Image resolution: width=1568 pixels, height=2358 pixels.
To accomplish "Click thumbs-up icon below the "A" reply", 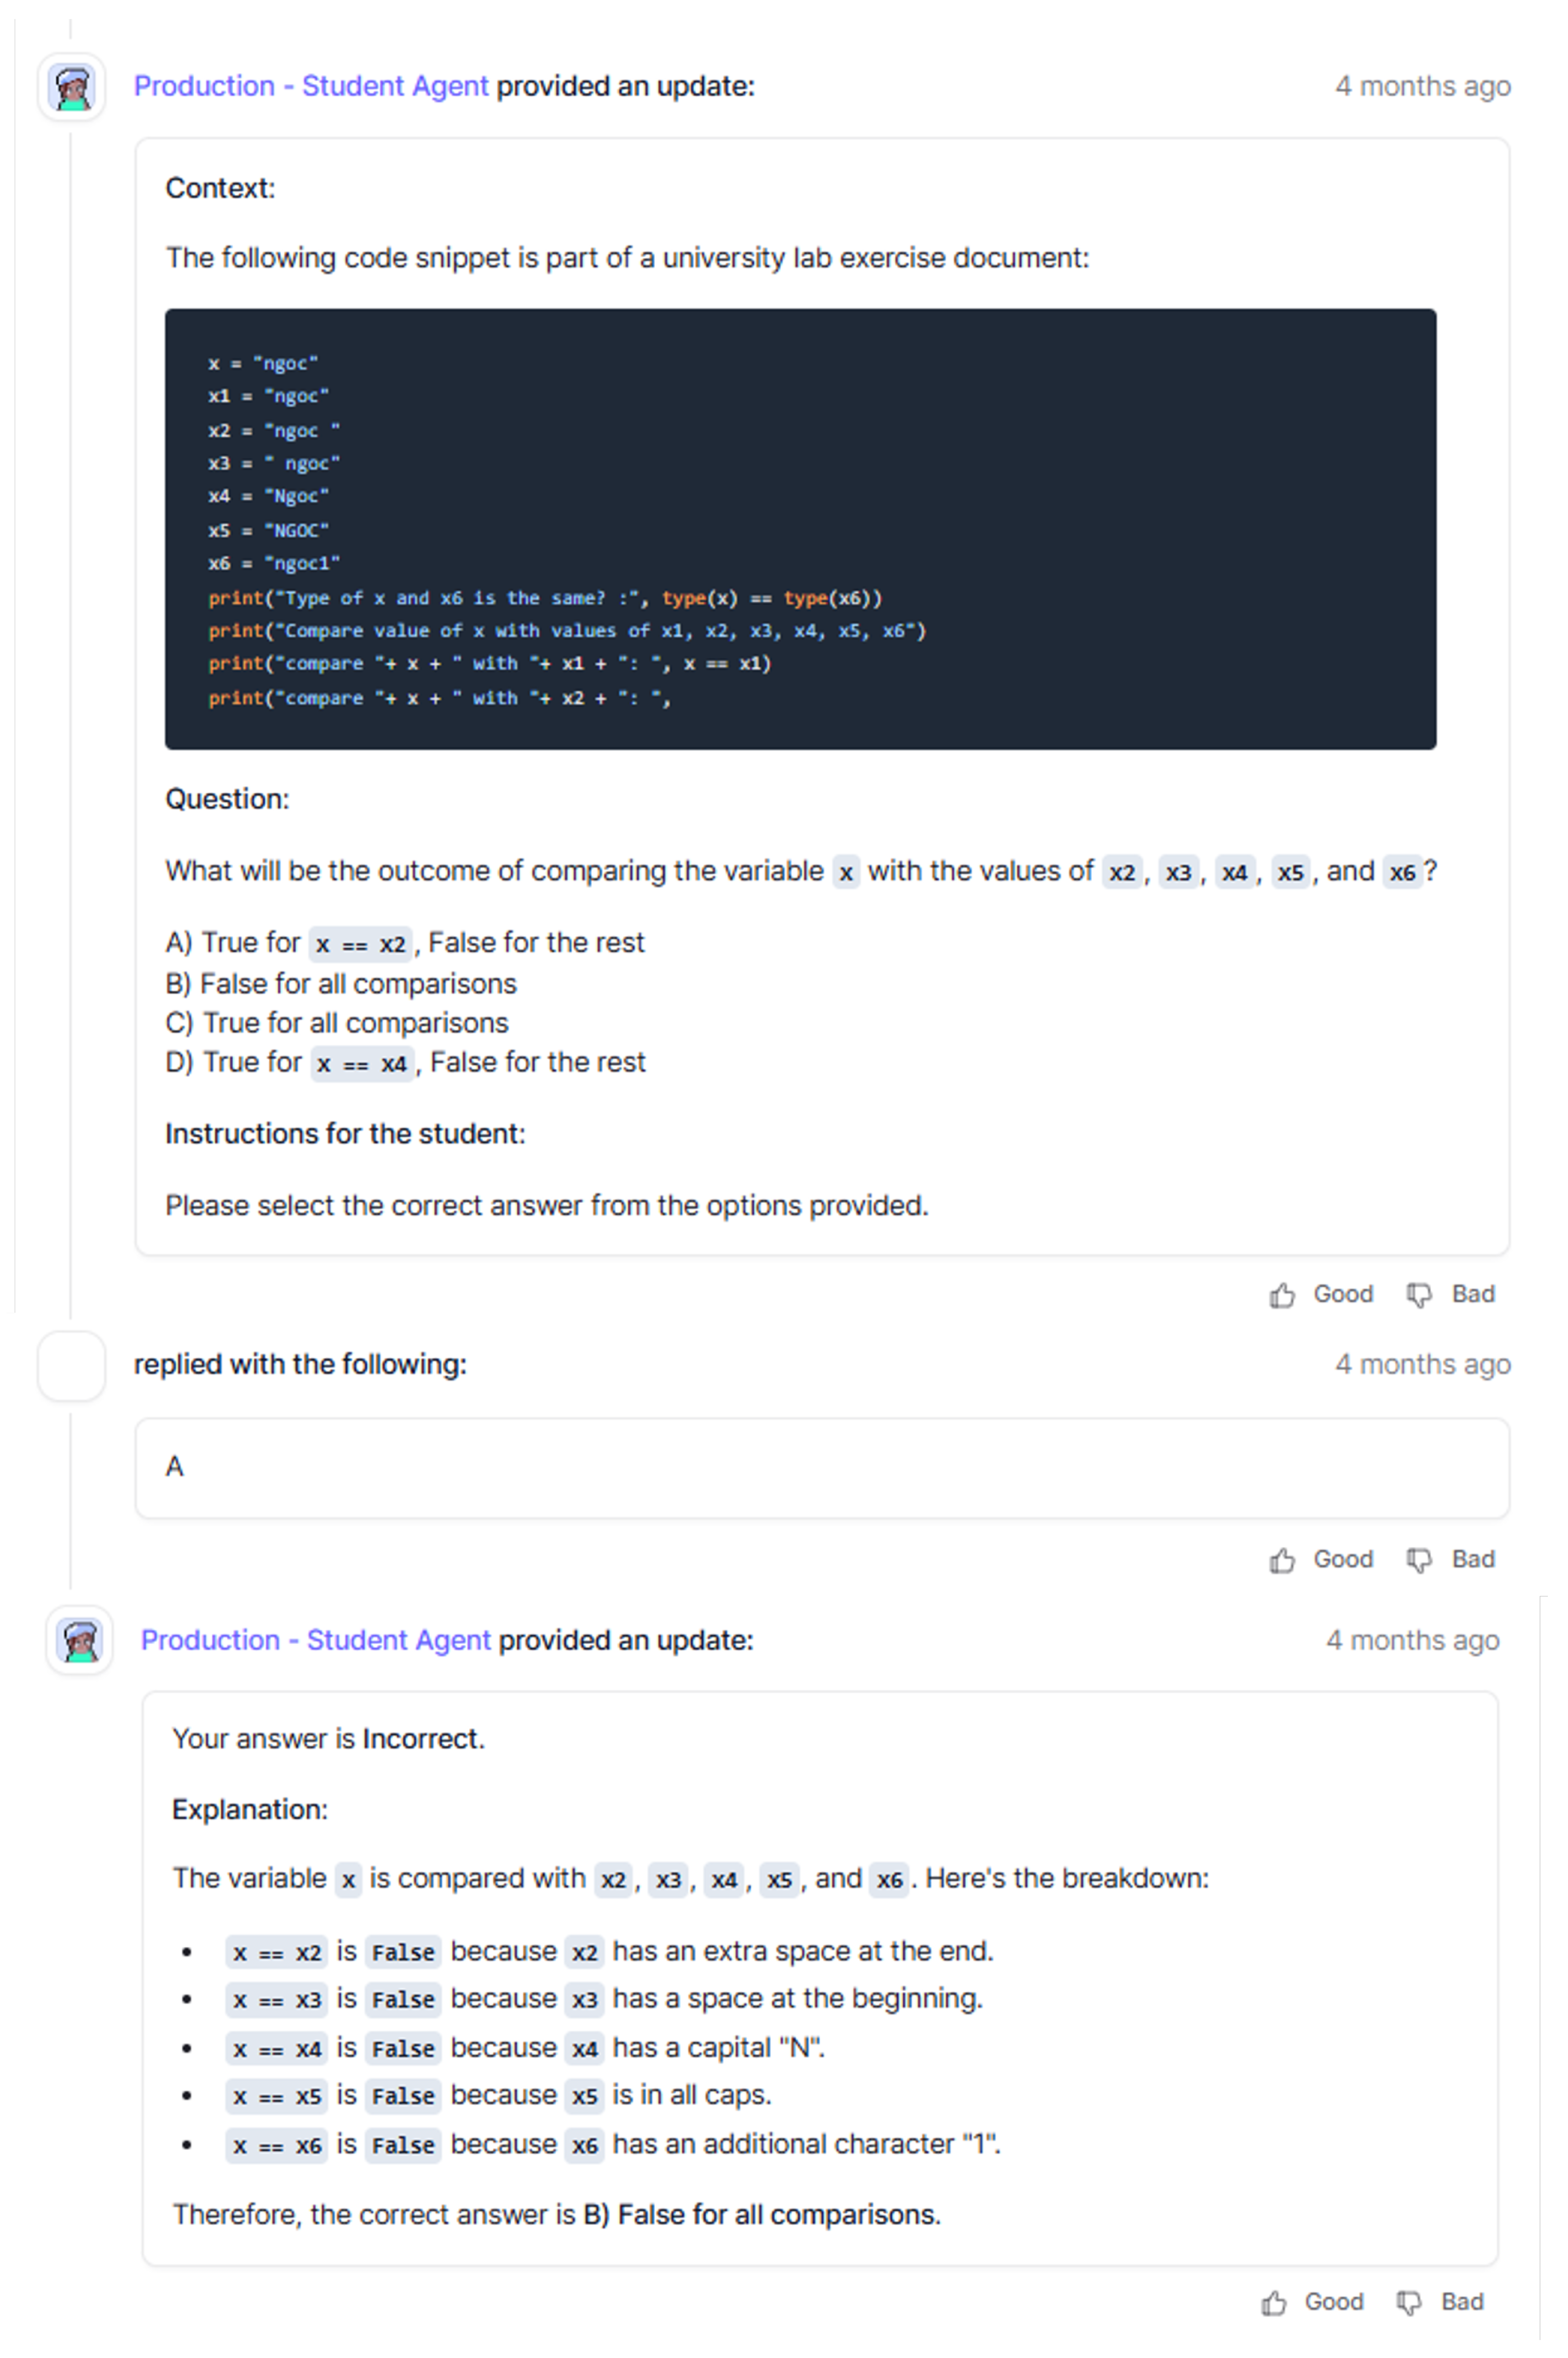I will click(x=1282, y=1560).
